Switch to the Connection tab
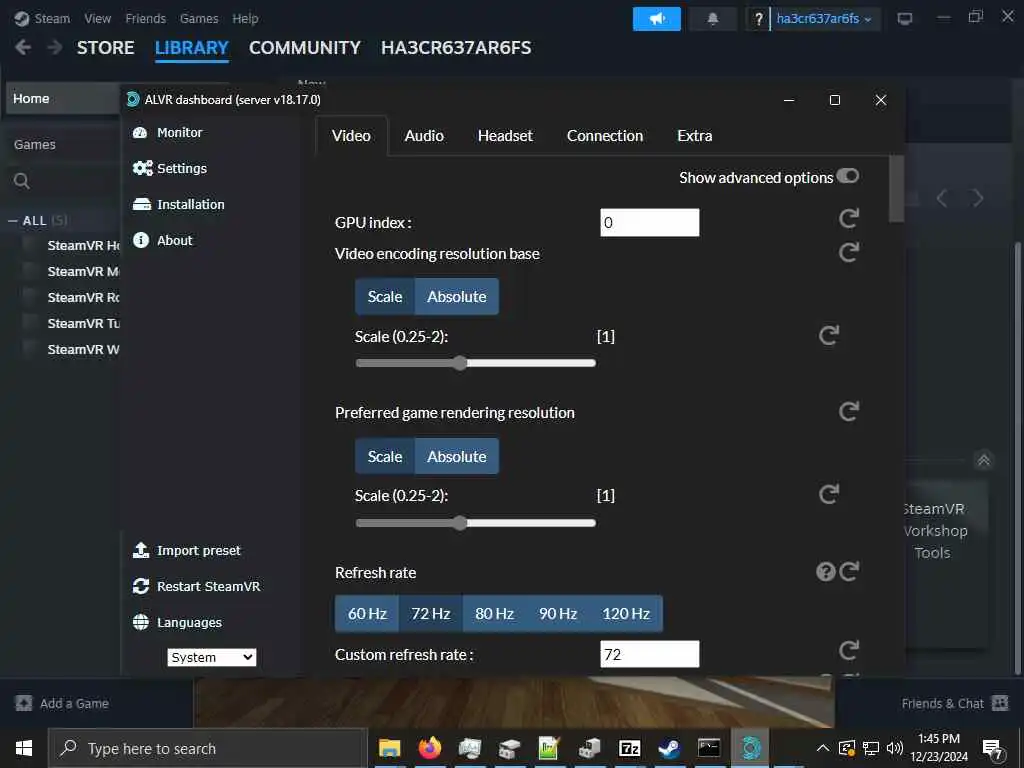Image resolution: width=1024 pixels, height=768 pixels. pyautogui.click(x=605, y=136)
